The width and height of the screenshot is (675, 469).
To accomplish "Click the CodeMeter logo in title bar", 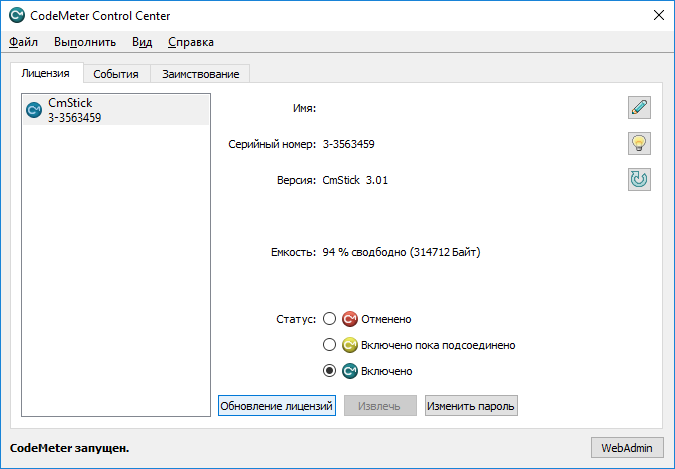I will coord(17,15).
